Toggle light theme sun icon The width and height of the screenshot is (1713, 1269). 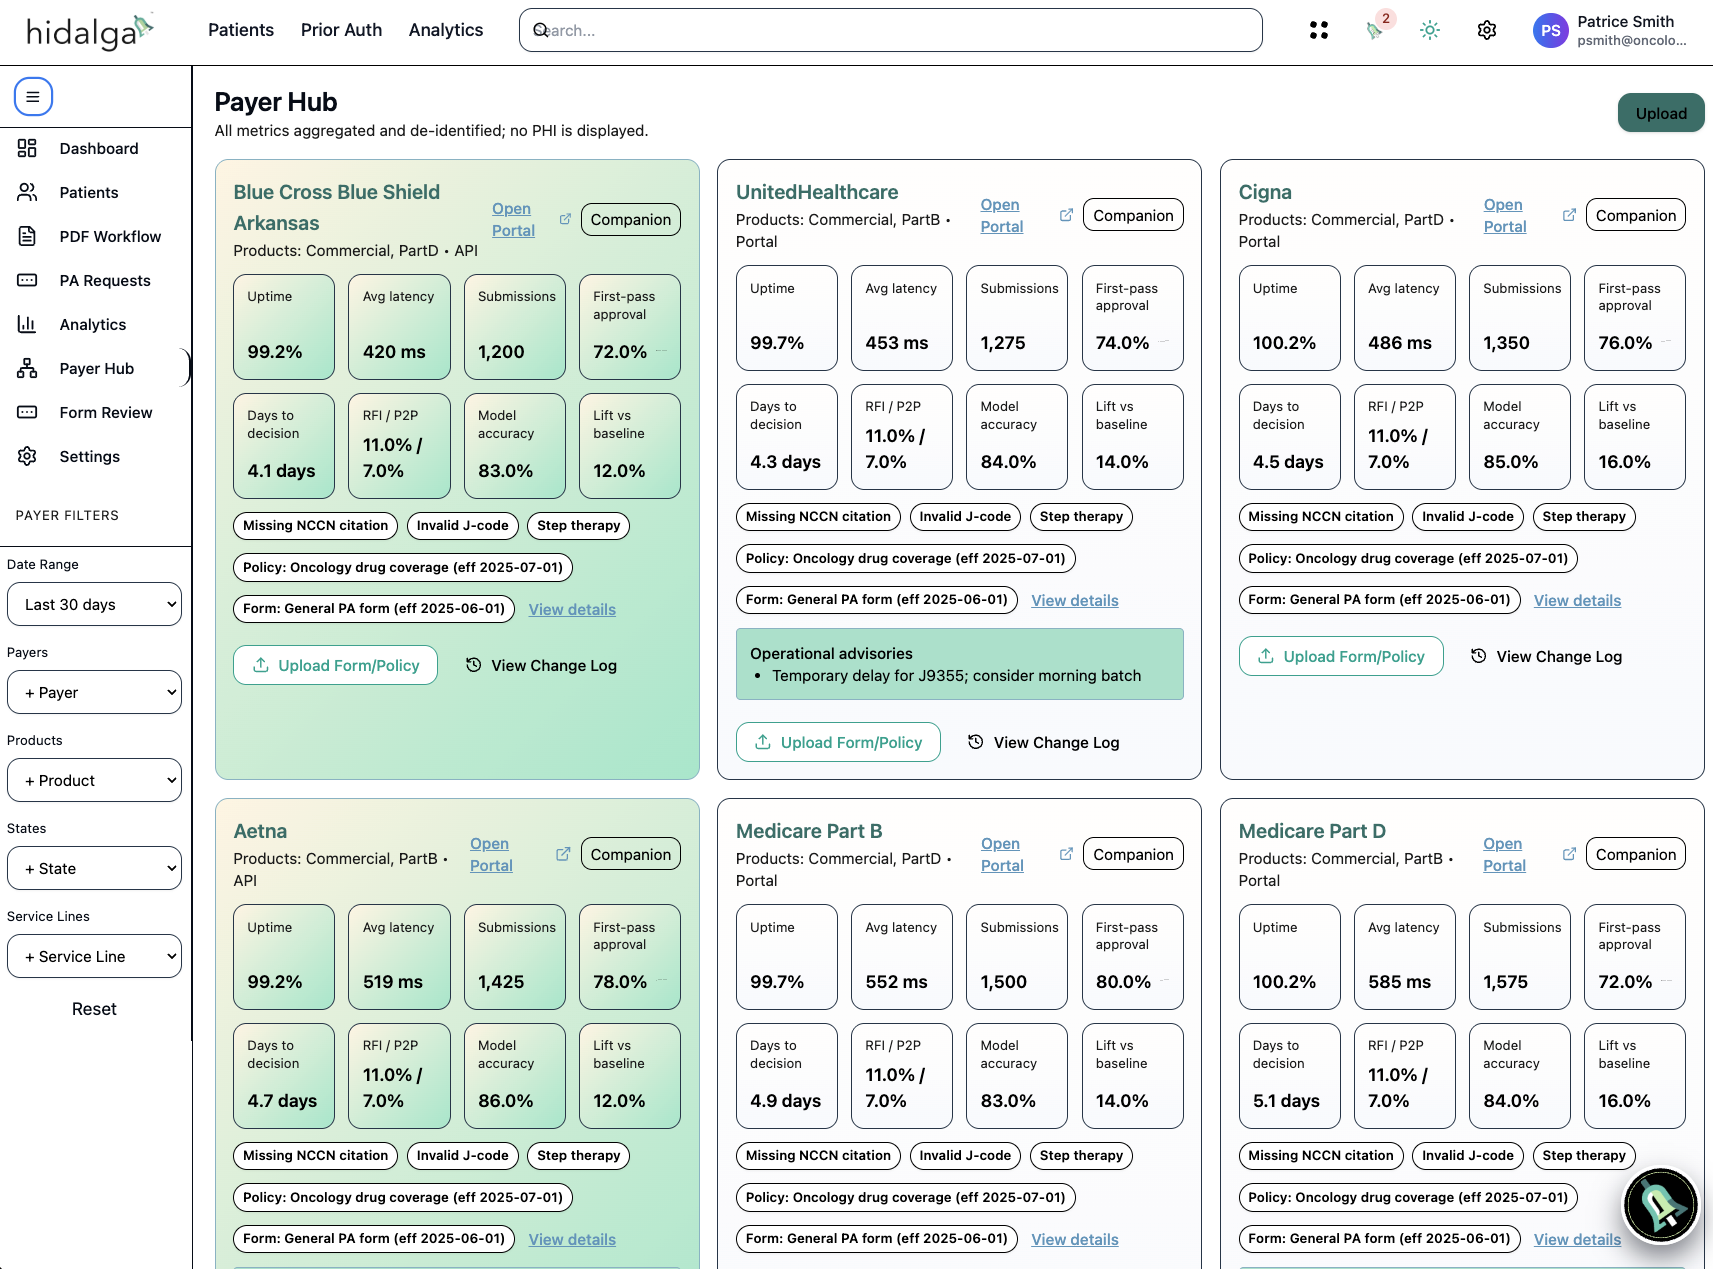coord(1430,30)
